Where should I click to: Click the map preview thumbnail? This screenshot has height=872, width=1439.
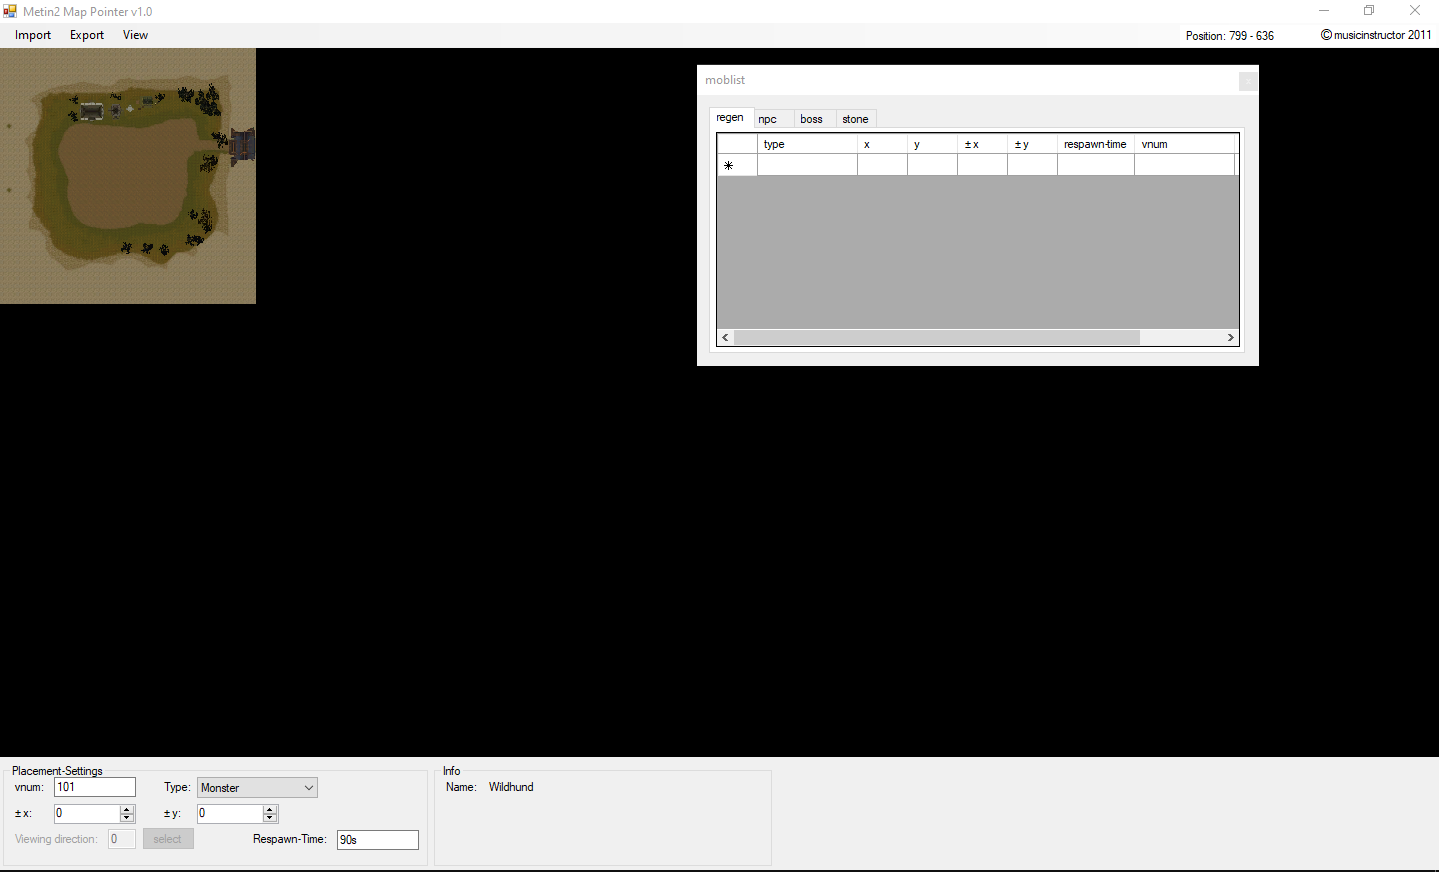pos(128,175)
